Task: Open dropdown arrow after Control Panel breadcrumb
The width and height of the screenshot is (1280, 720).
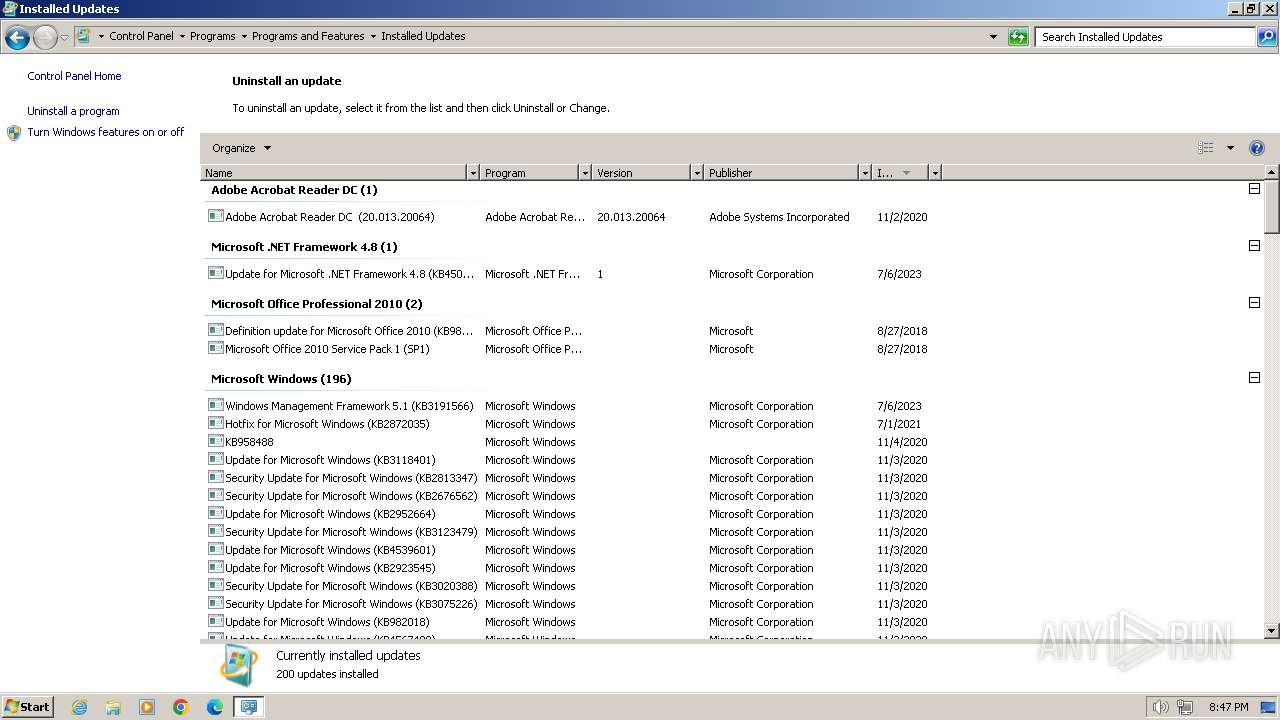Action: pos(182,36)
